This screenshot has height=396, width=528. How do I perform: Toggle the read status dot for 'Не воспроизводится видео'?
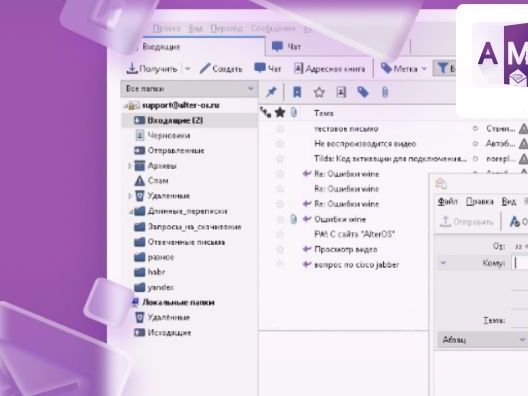(x=475, y=144)
